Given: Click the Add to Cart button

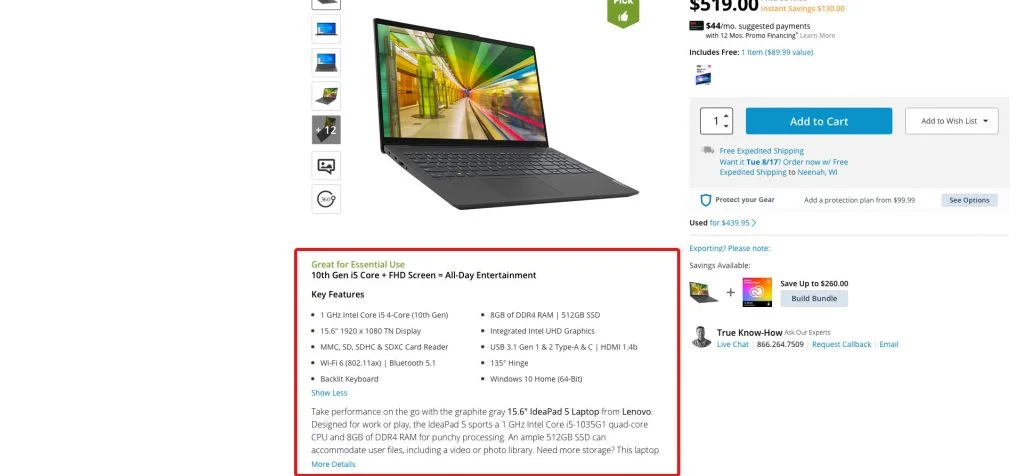Looking at the screenshot, I should pos(819,121).
